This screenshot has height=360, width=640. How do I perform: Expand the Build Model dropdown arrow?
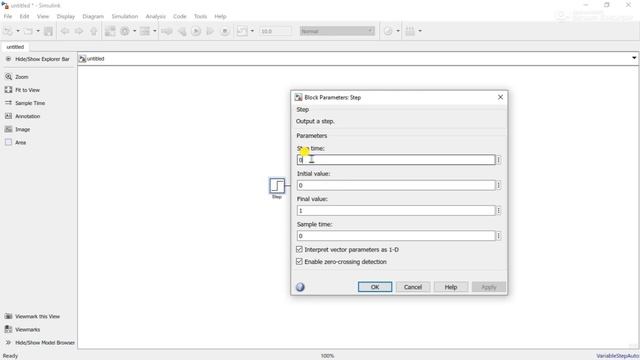coord(420,31)
